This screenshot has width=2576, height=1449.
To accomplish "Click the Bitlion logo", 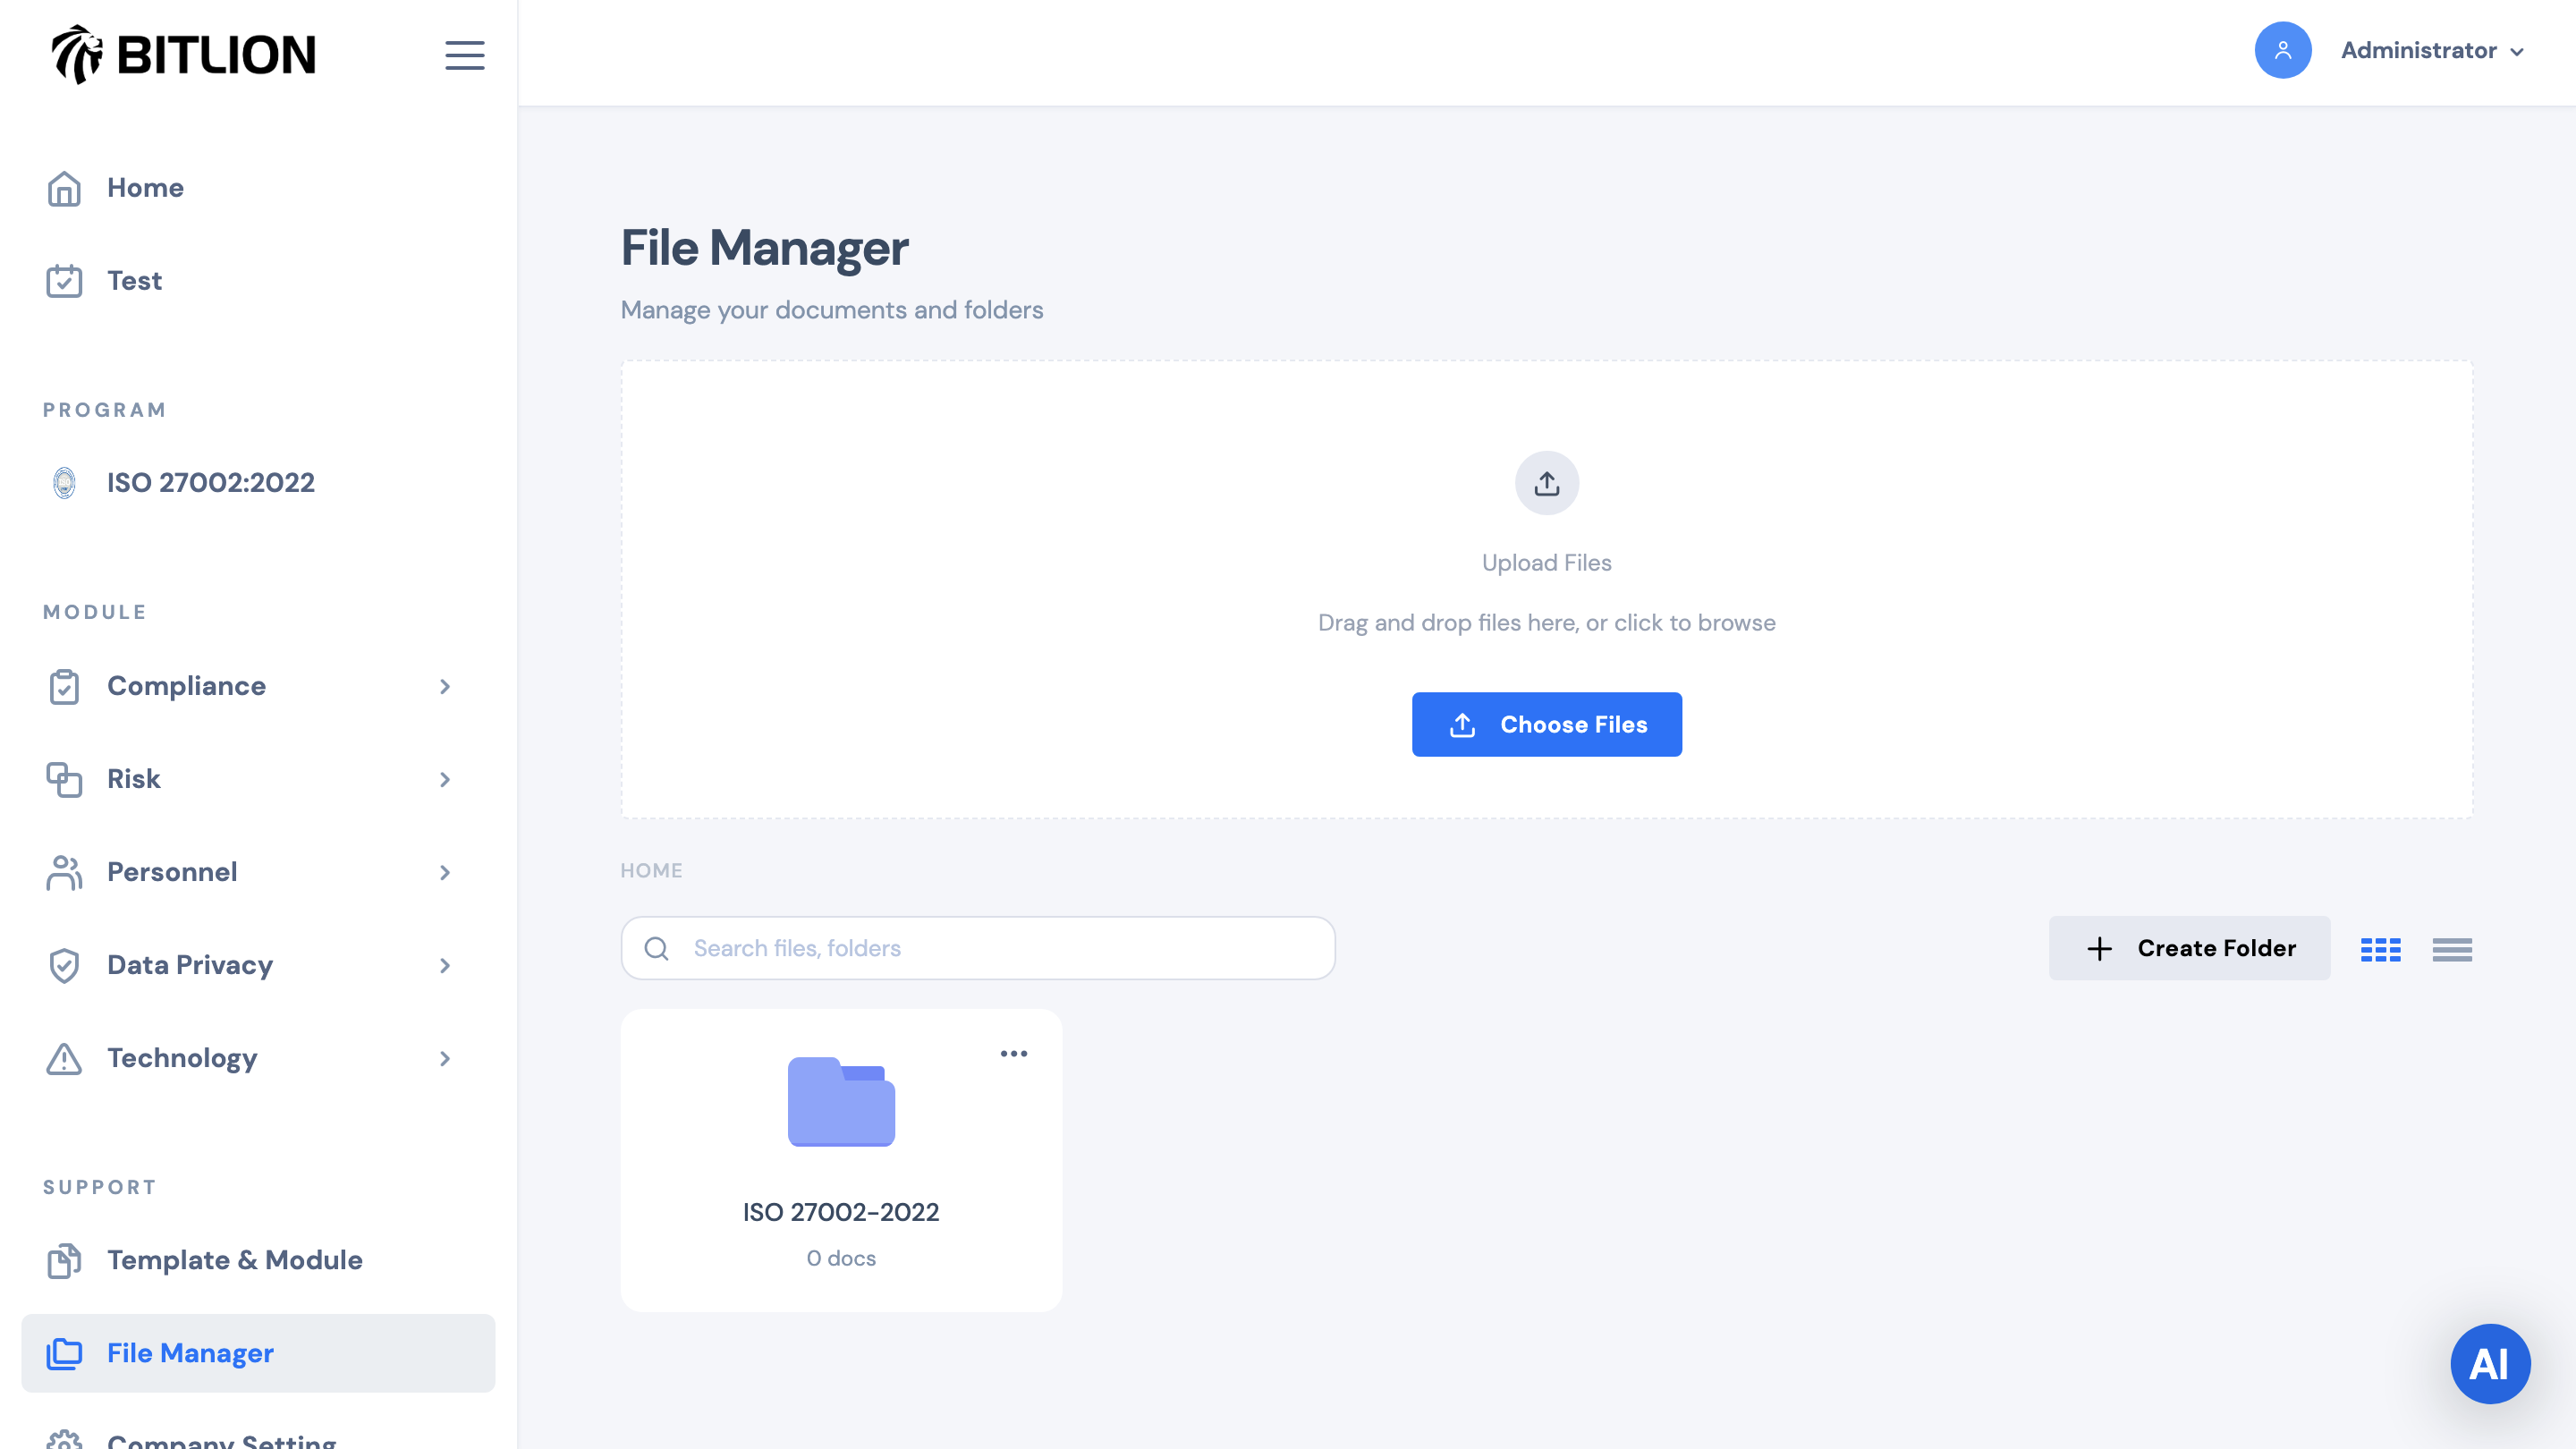I will point(184,54).
